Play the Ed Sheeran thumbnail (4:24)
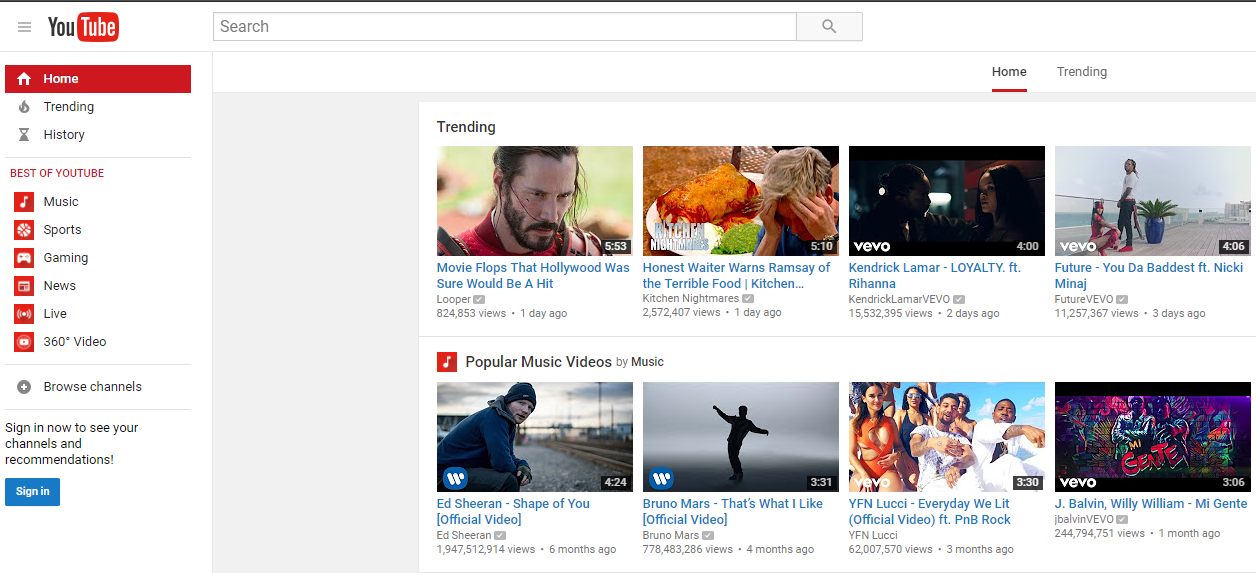 535,437
